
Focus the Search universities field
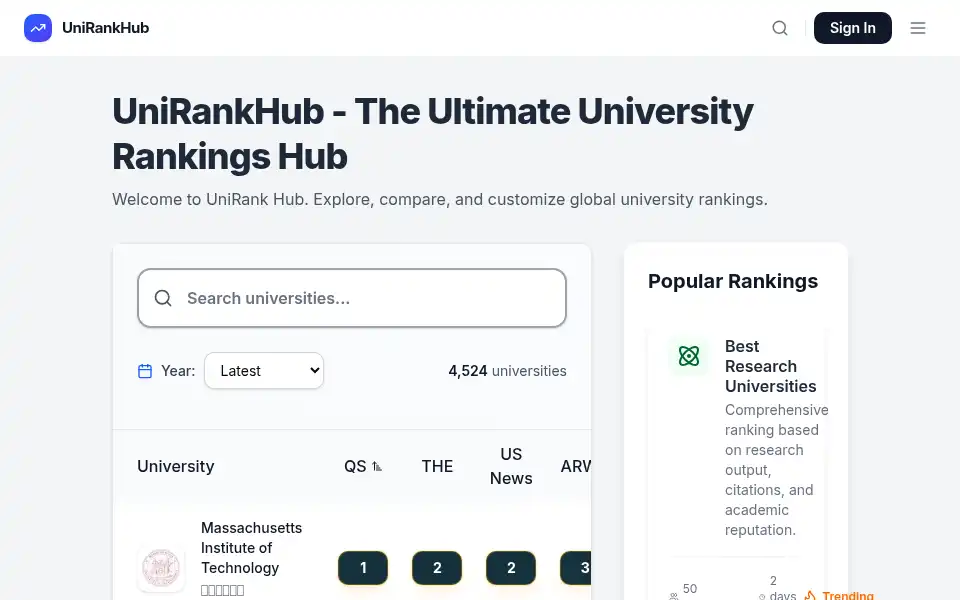click(351, 298)
